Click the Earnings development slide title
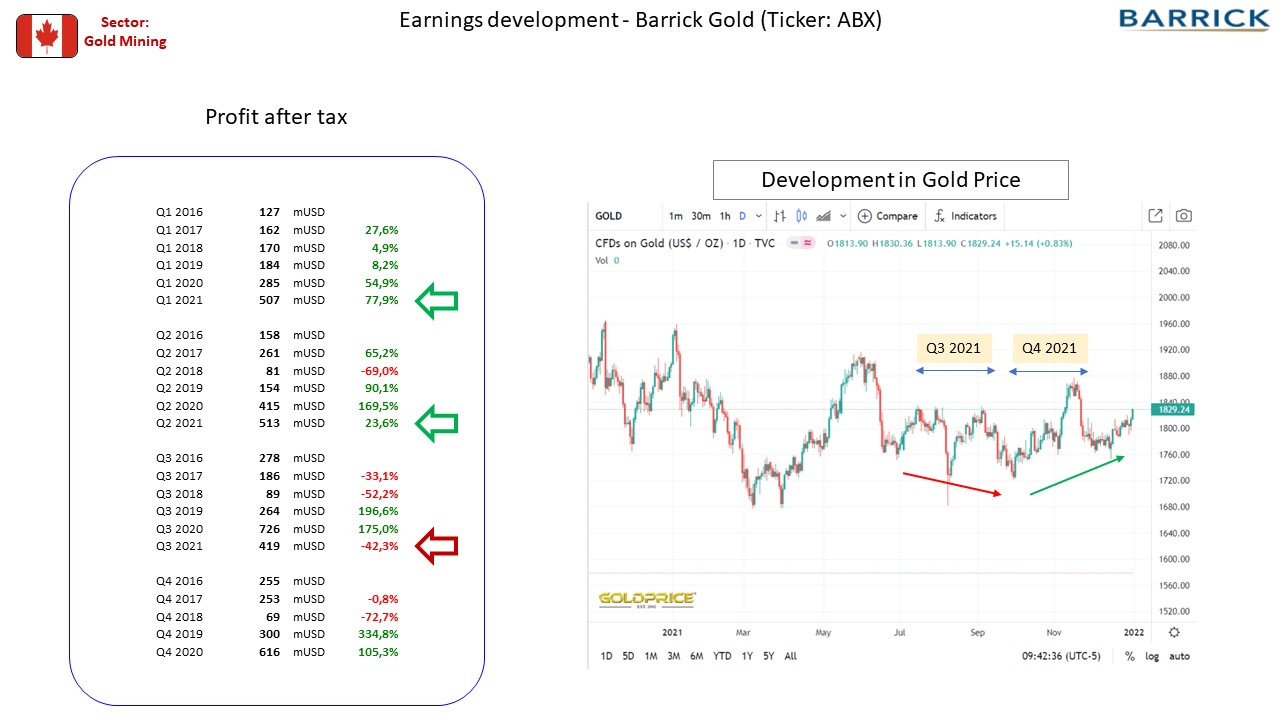This screenshot has width=1280, height=720. [x=640, y=20]
